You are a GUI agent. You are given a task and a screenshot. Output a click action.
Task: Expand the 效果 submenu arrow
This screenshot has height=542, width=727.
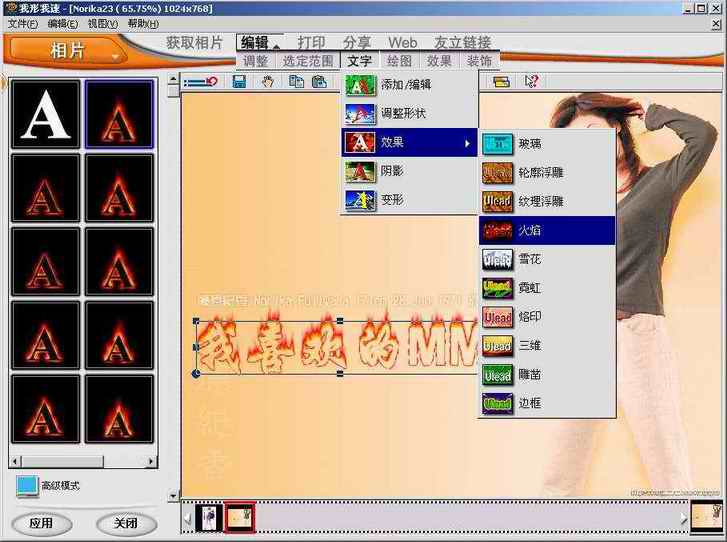click(467, 143)
